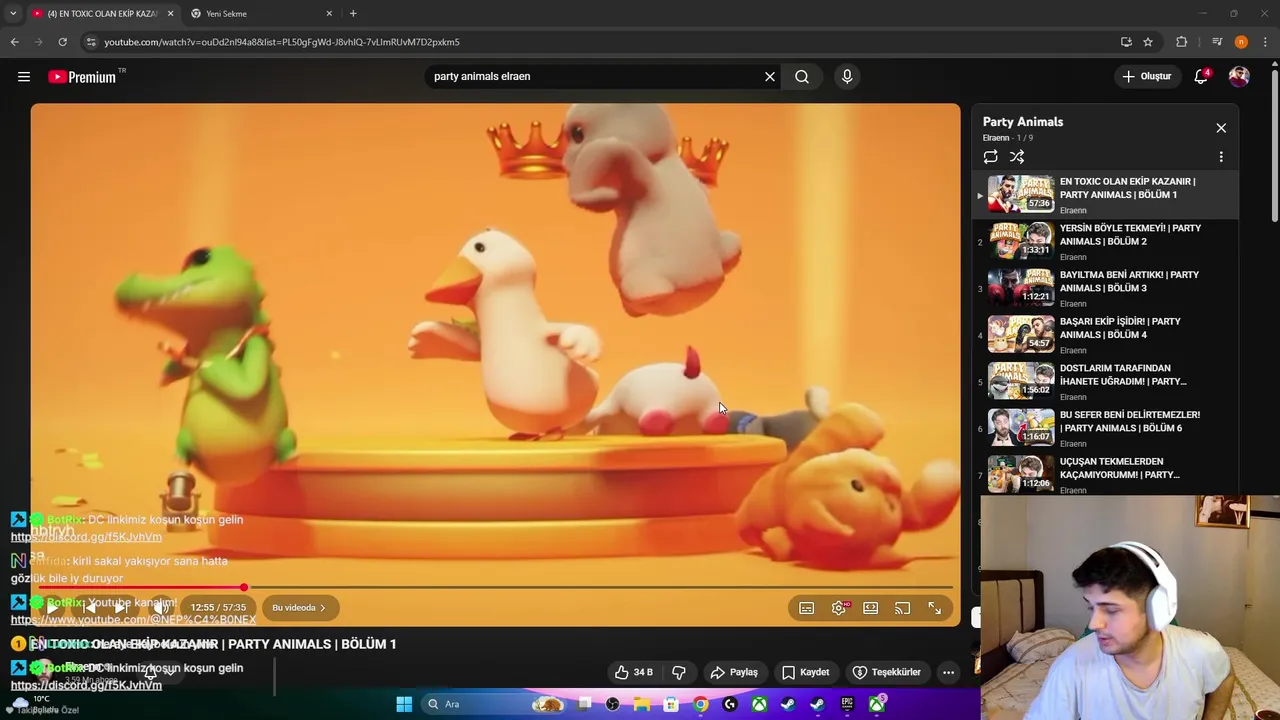Open Chrome profile menu
Image resolution: width=1280 pixels, height=720 pixels.
tap(1241, 42)
